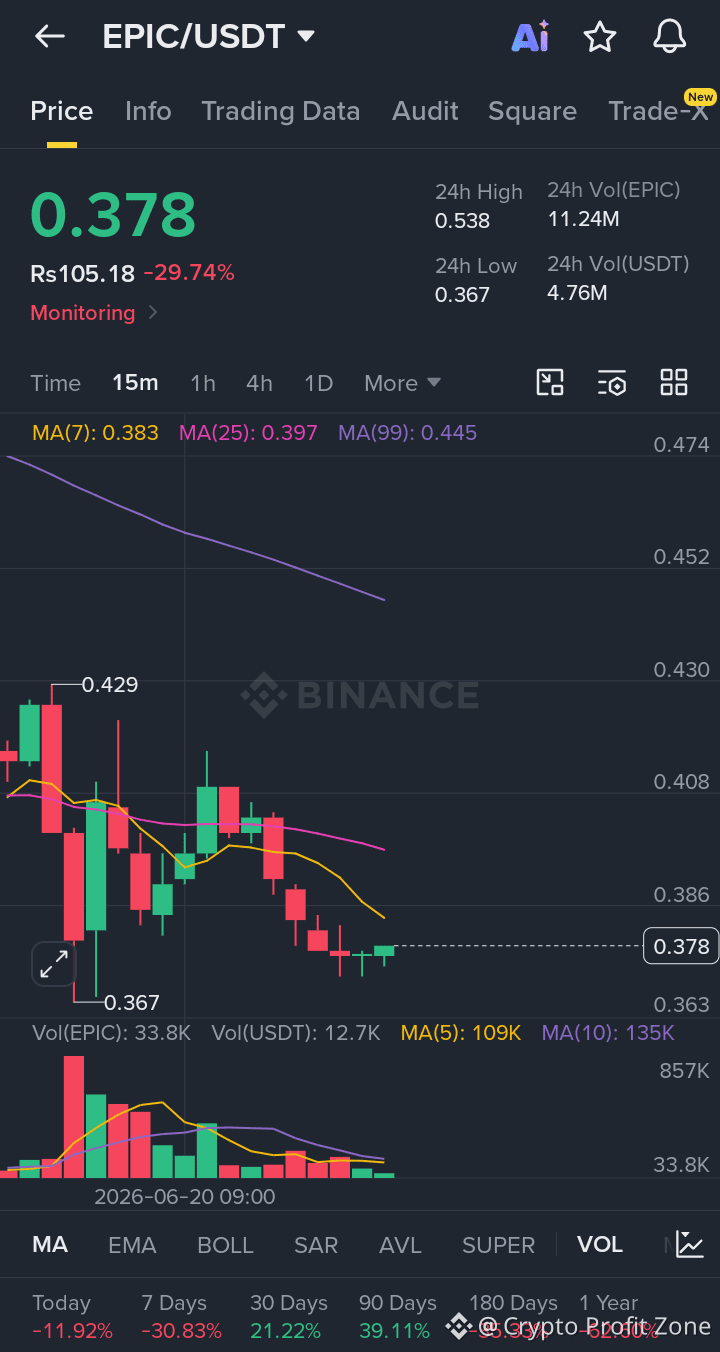720x1352 pixels.
Task: Tap the current price 0.378 label on axis
Action: click(x=681, y=946)
